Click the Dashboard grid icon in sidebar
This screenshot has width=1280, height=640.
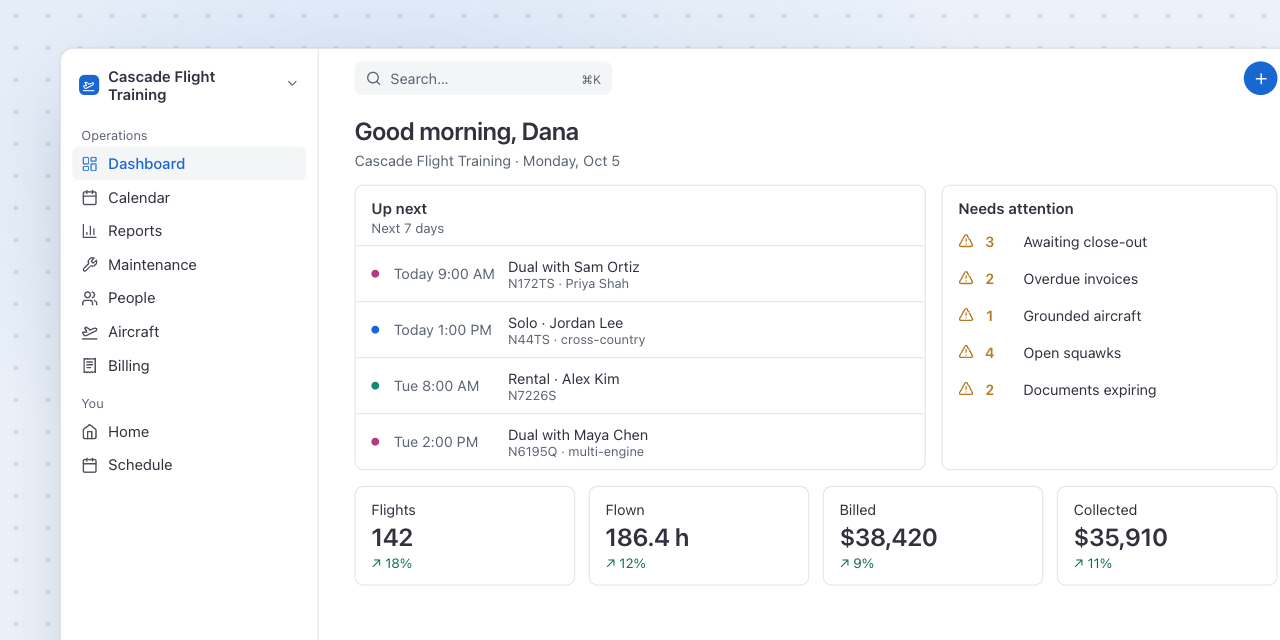click(x=90, y=164)
